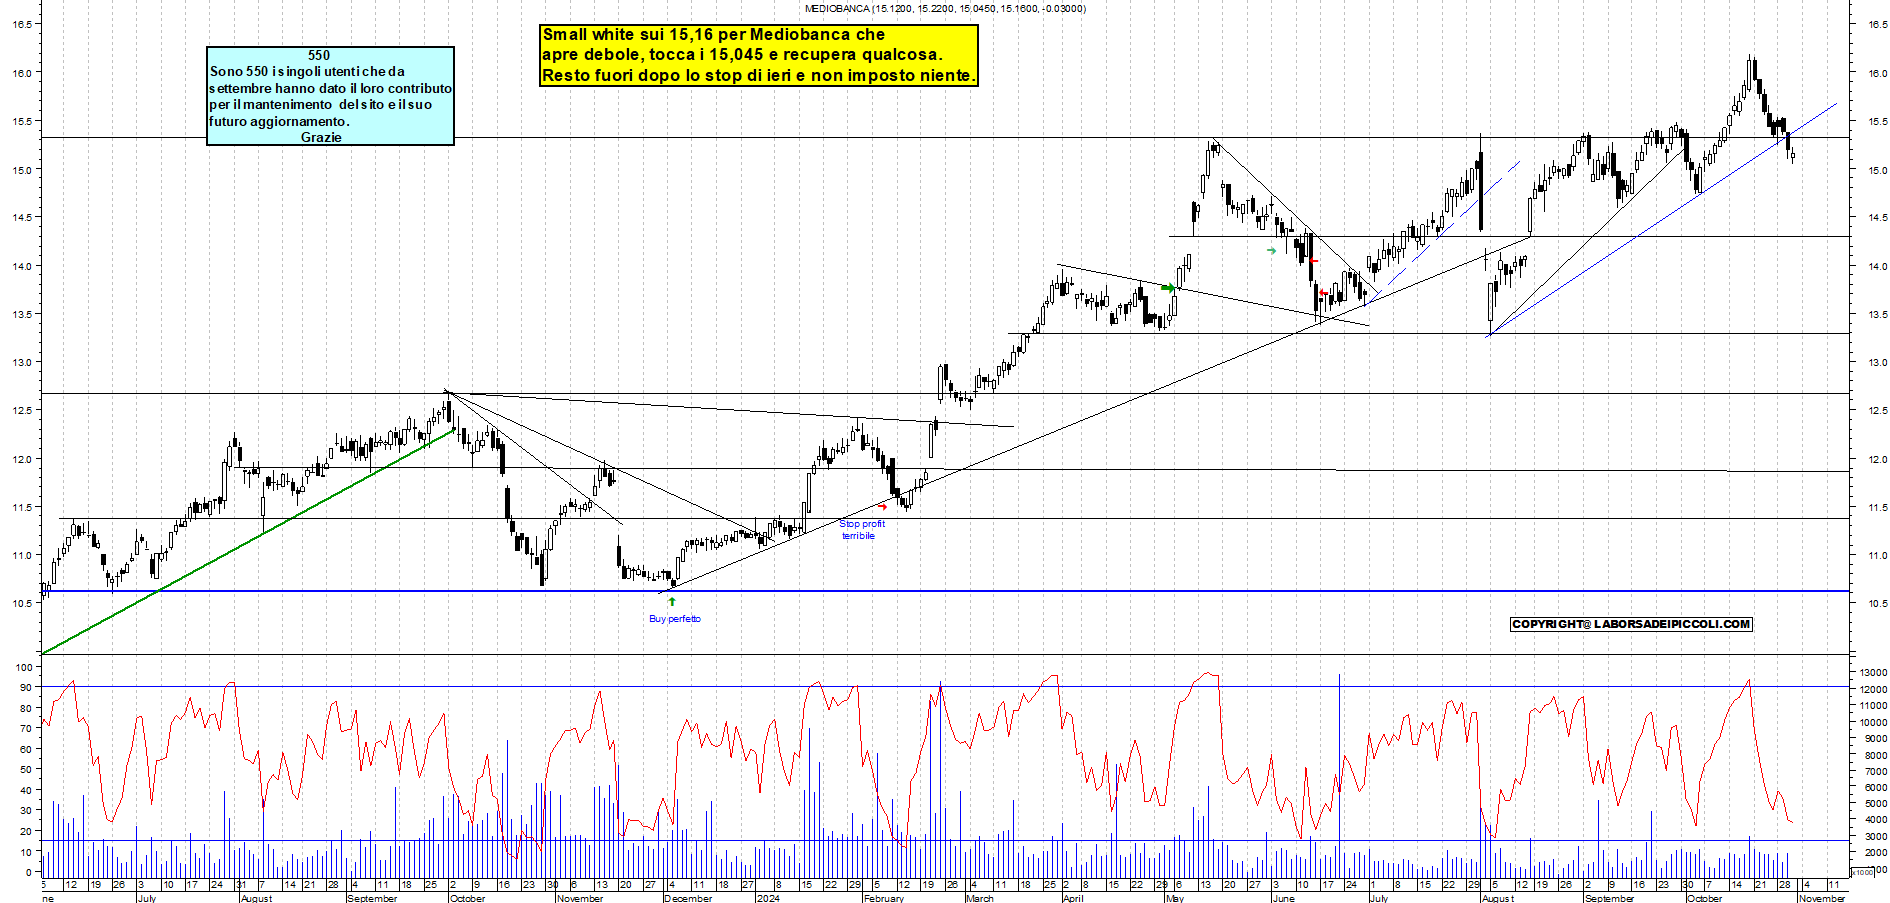This screenshot has width=1890, height=903.
Task: Click the line 'apre debole, tocca i 15,045 e recupera qualcosa.'
Action: coord(741,55)
